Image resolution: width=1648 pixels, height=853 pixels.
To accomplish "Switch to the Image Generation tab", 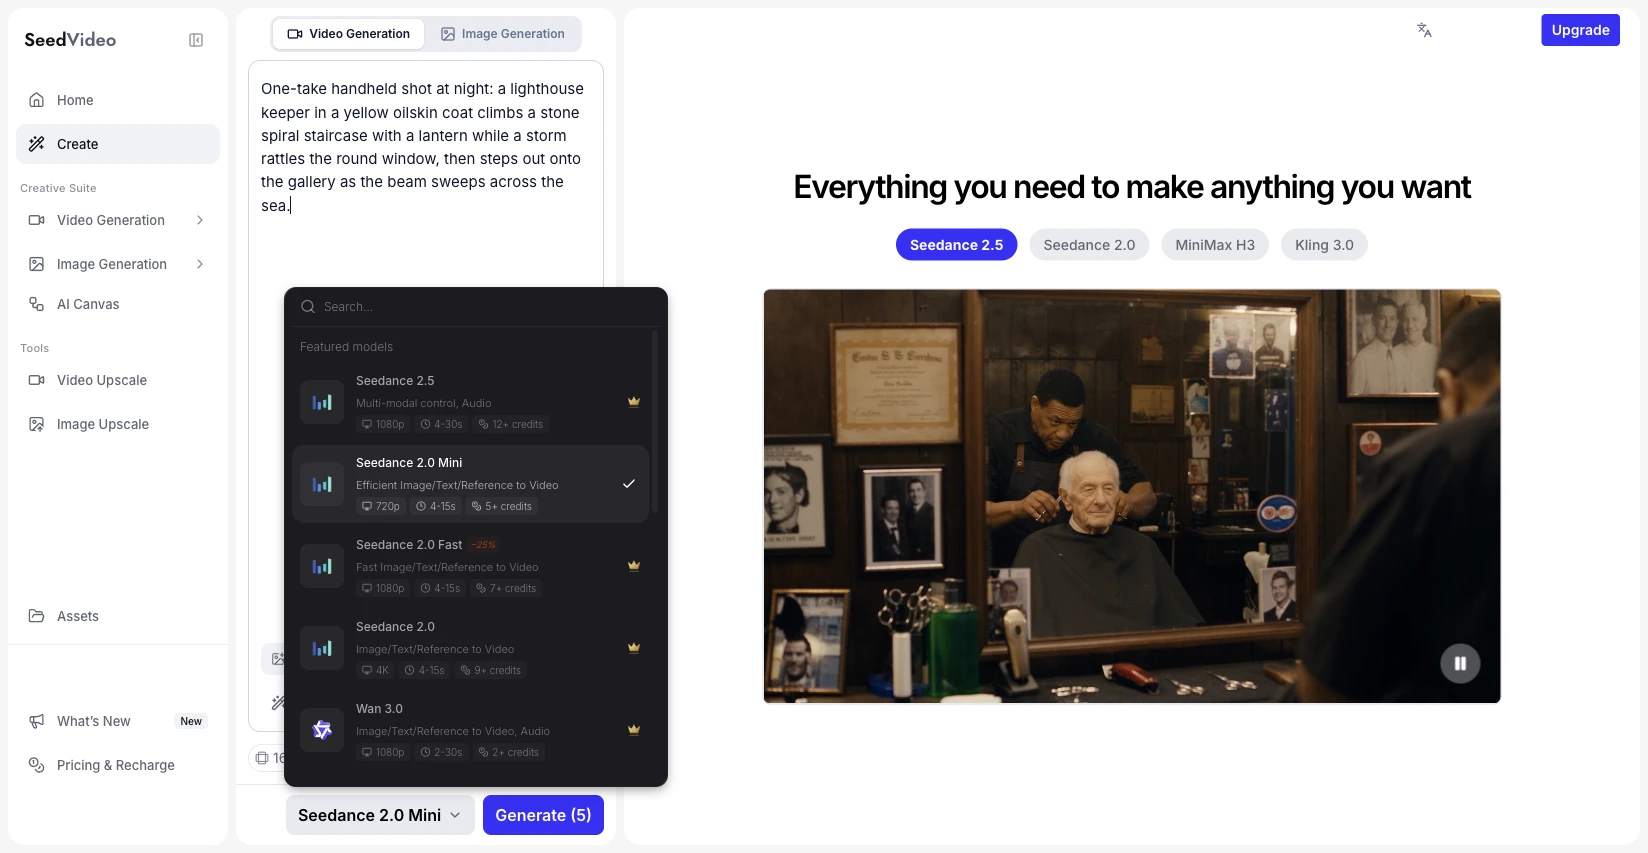I will [x=503, y=34].
